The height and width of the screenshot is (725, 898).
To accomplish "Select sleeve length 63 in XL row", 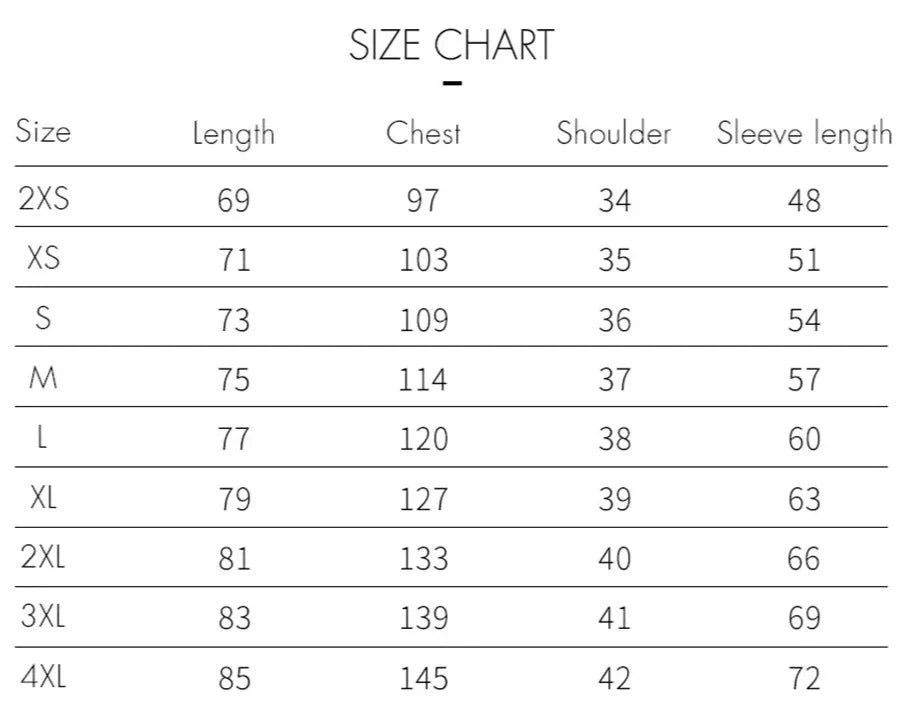I will tap(804, 499).
